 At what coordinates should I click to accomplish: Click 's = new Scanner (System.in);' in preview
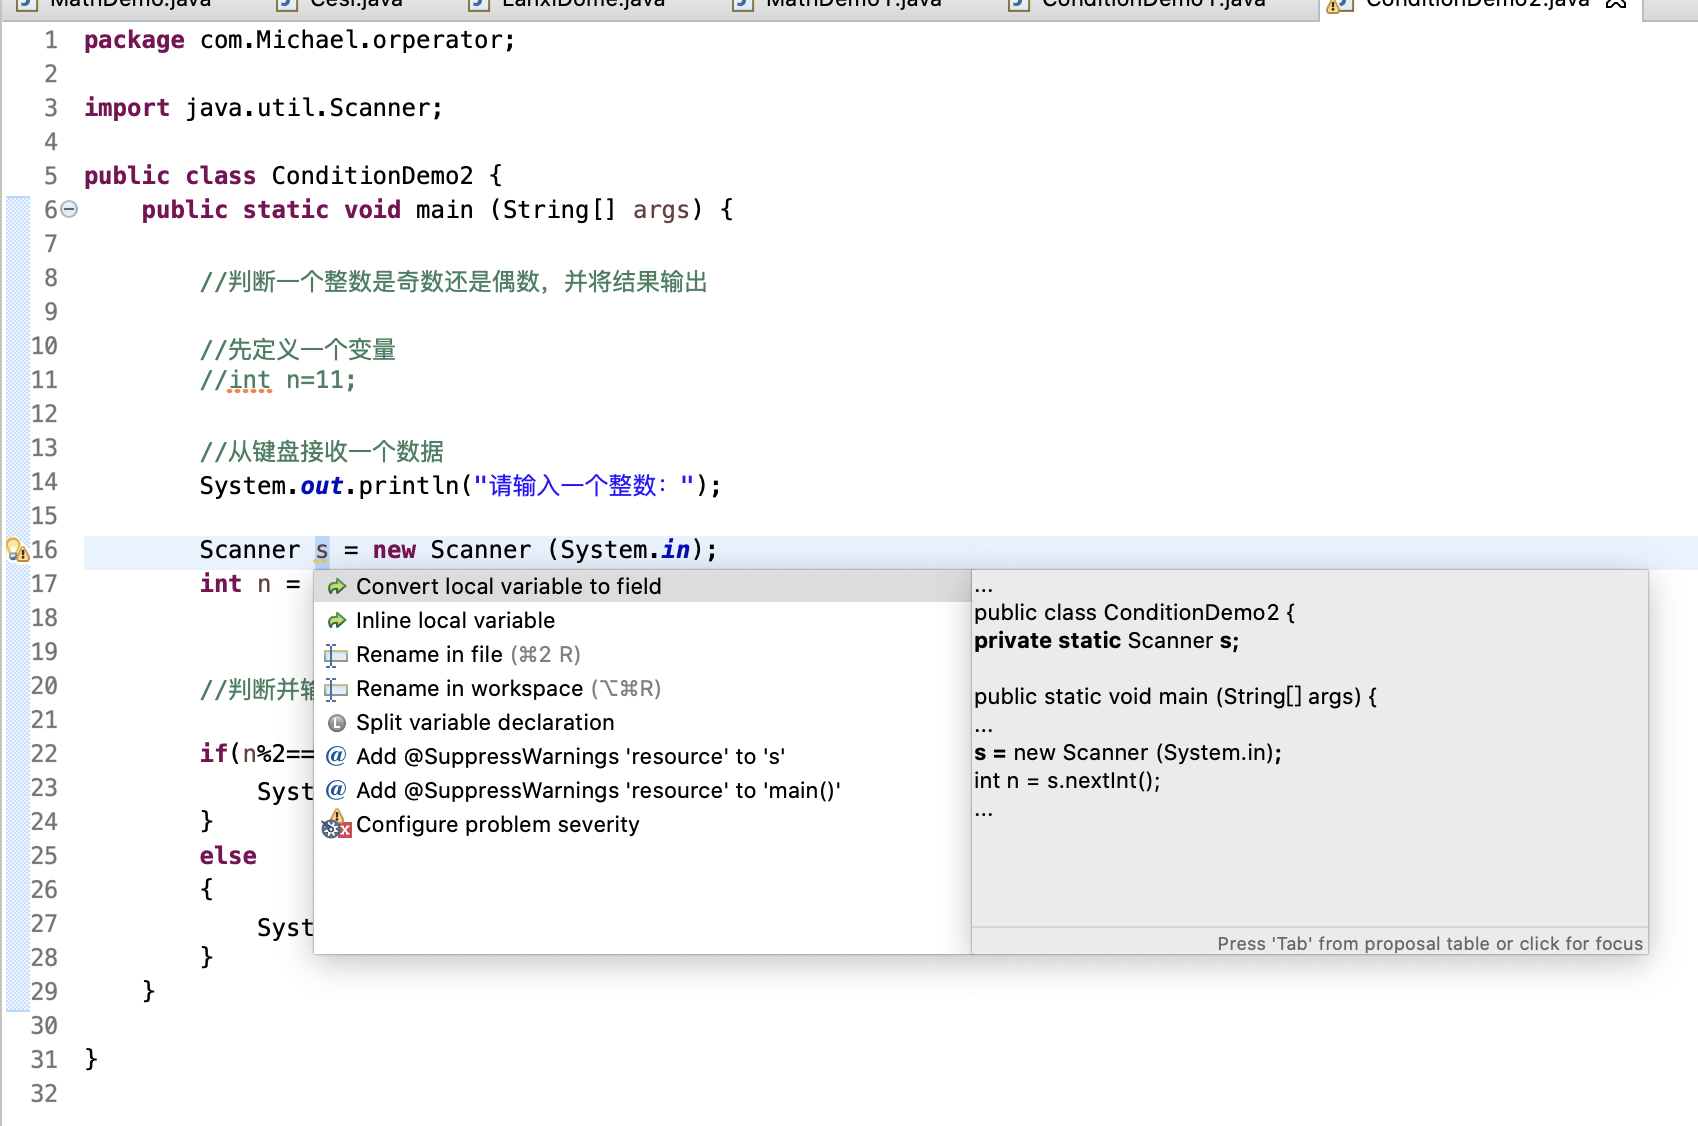coord(1128,753)
